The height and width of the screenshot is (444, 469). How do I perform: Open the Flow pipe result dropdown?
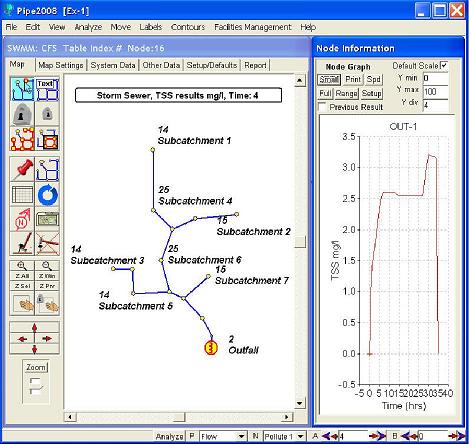point(222,436)
